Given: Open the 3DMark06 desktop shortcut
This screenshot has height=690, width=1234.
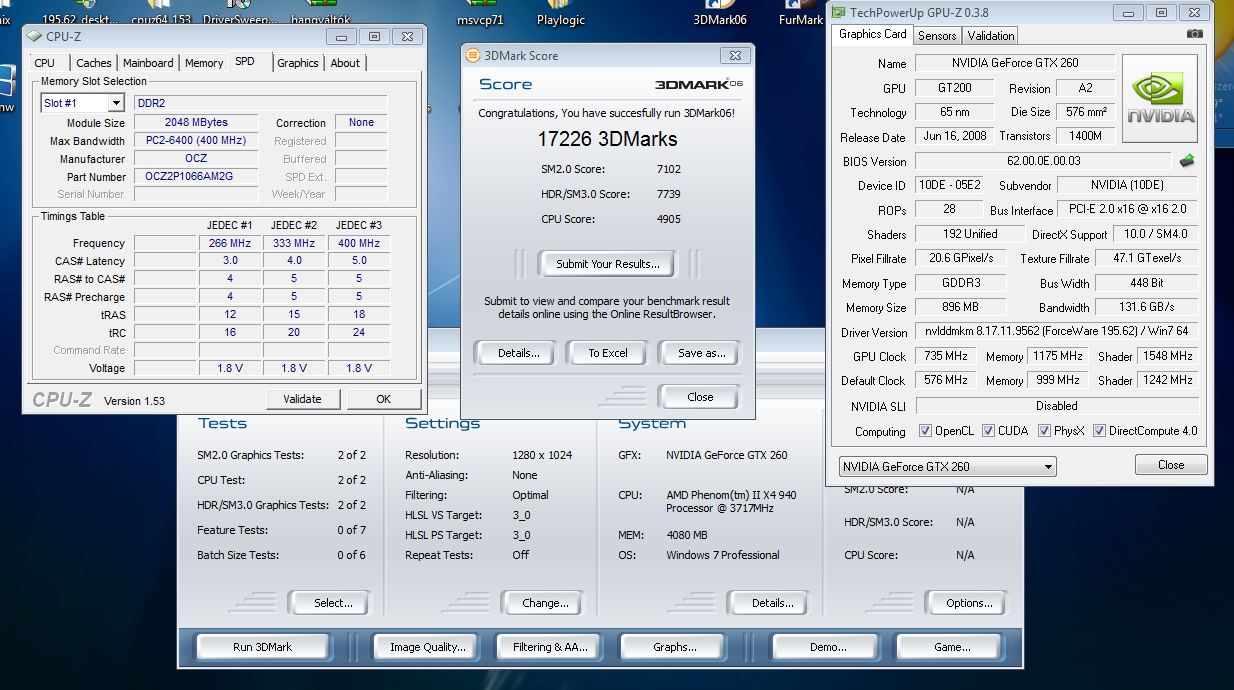Looking at the screenshot, I should 720,14.
